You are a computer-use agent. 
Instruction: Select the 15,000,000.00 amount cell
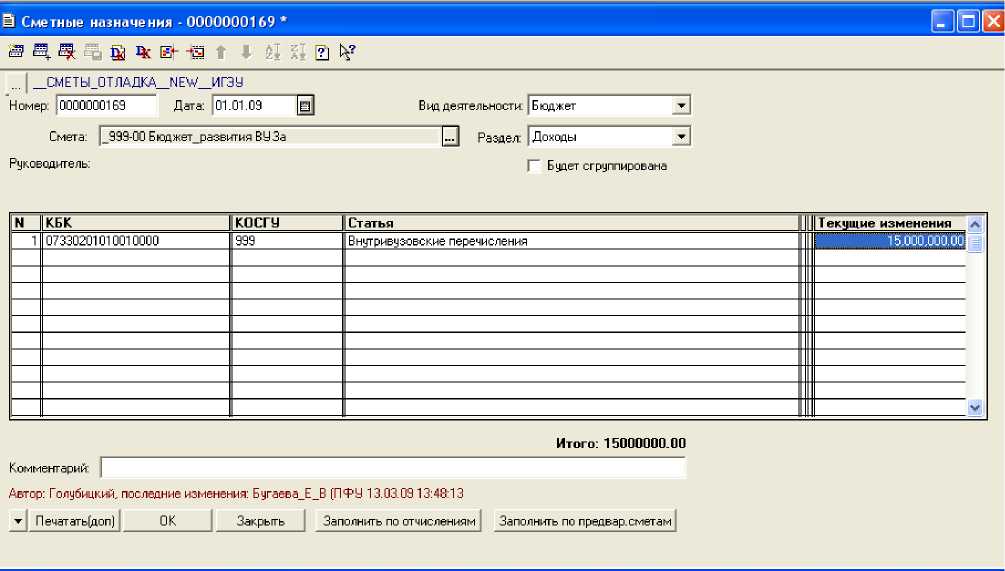[x=890, y=241]
